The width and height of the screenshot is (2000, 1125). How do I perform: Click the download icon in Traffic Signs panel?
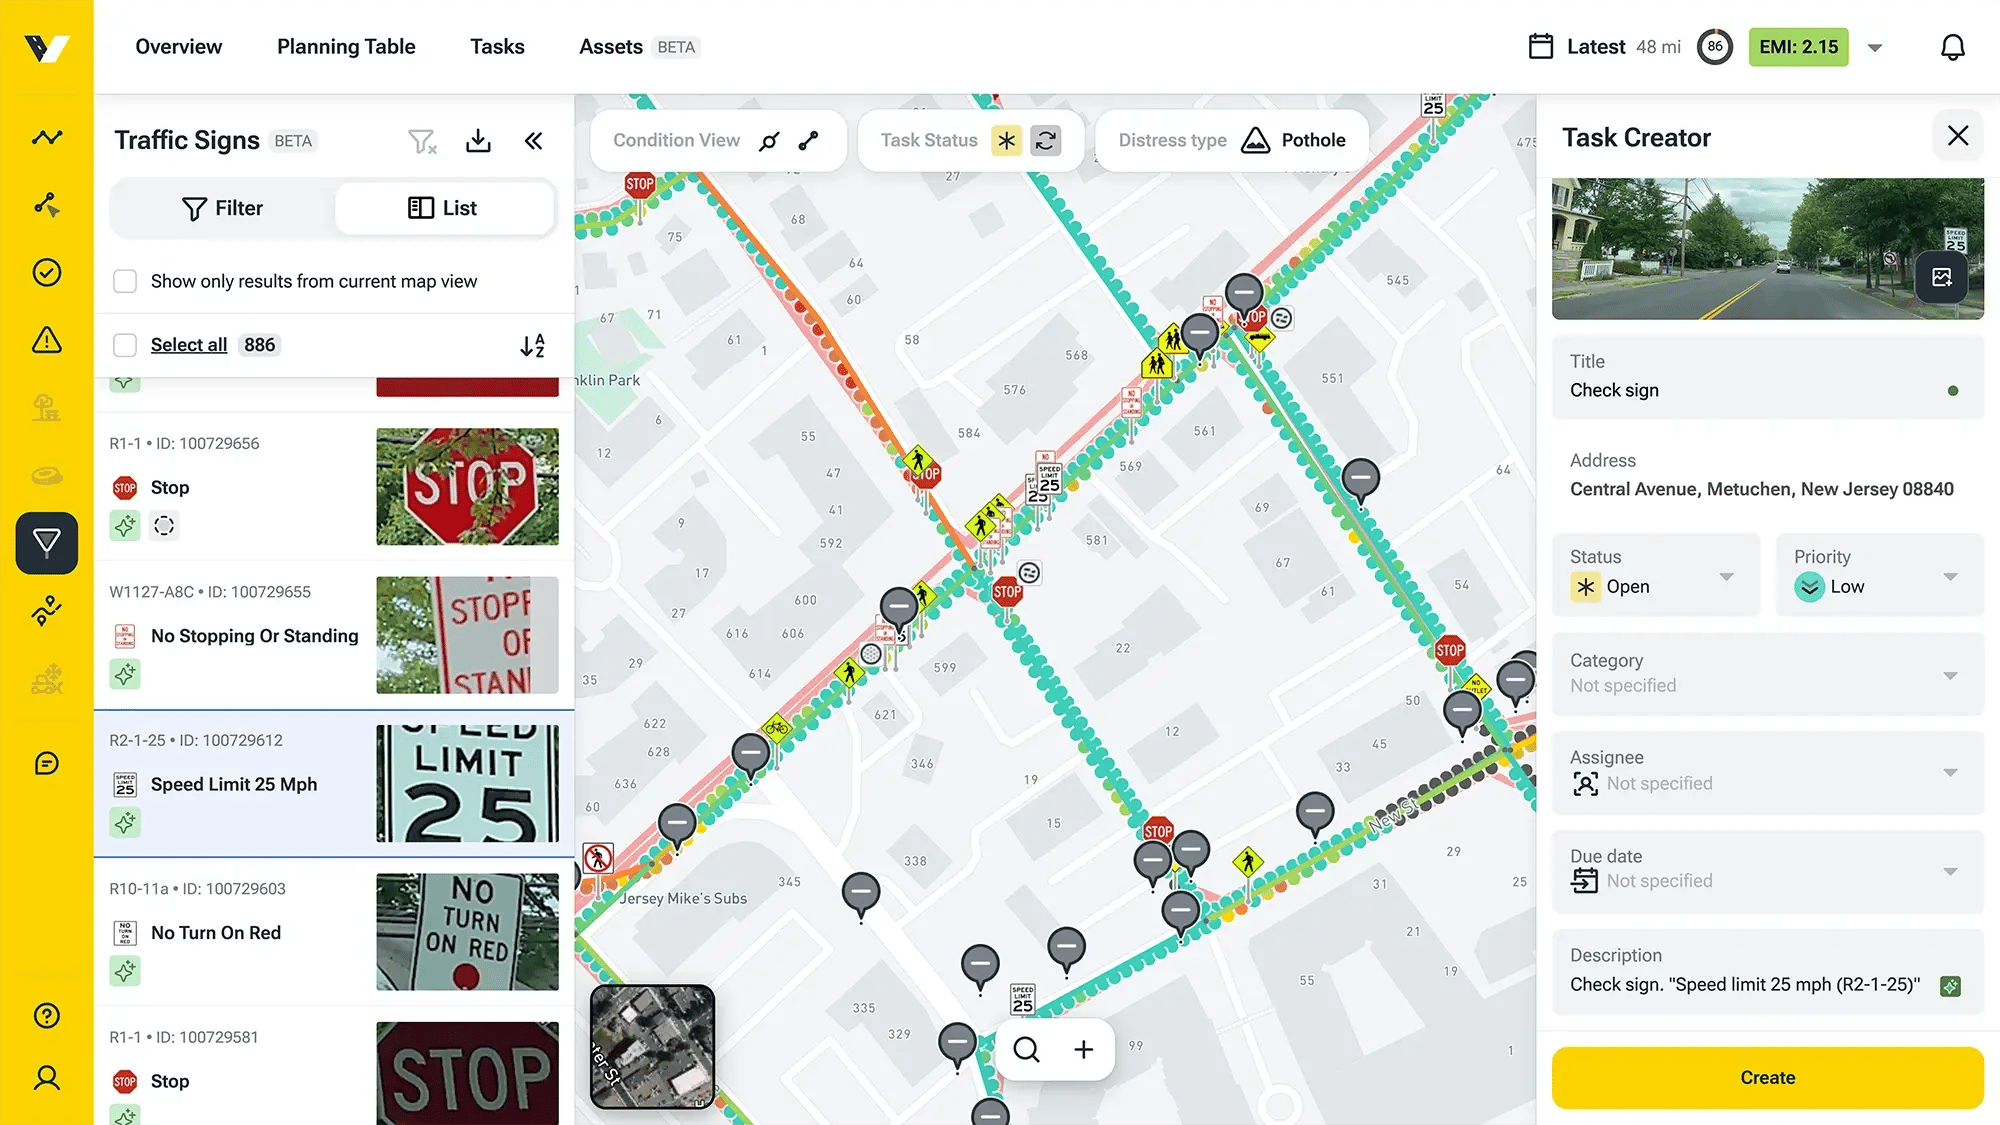478,140
